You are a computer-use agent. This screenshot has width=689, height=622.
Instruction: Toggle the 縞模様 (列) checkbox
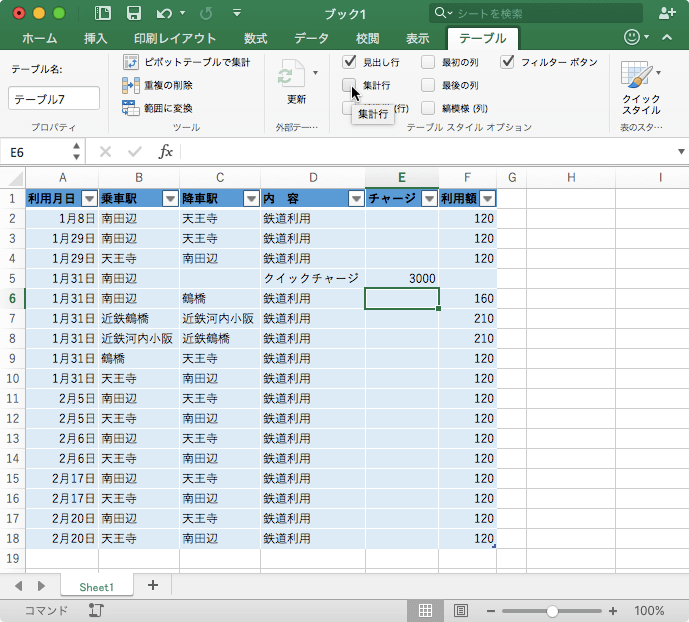[428, 108]
